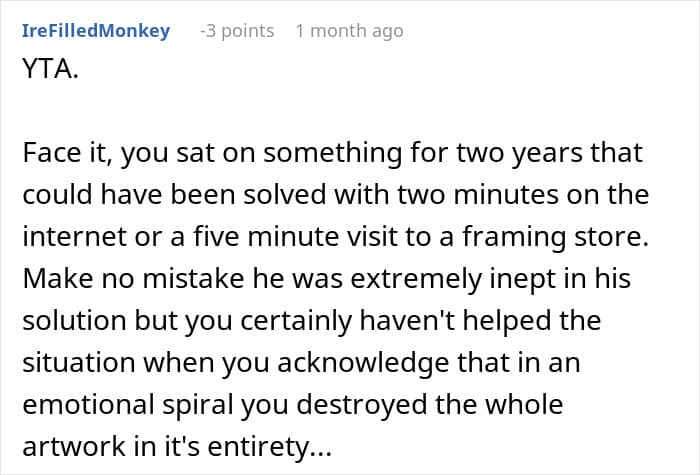The width and height of the screenshot is (700, 475).
Task: Click the phrase 'two minutes' in comment
Action: tap(478, 195)
